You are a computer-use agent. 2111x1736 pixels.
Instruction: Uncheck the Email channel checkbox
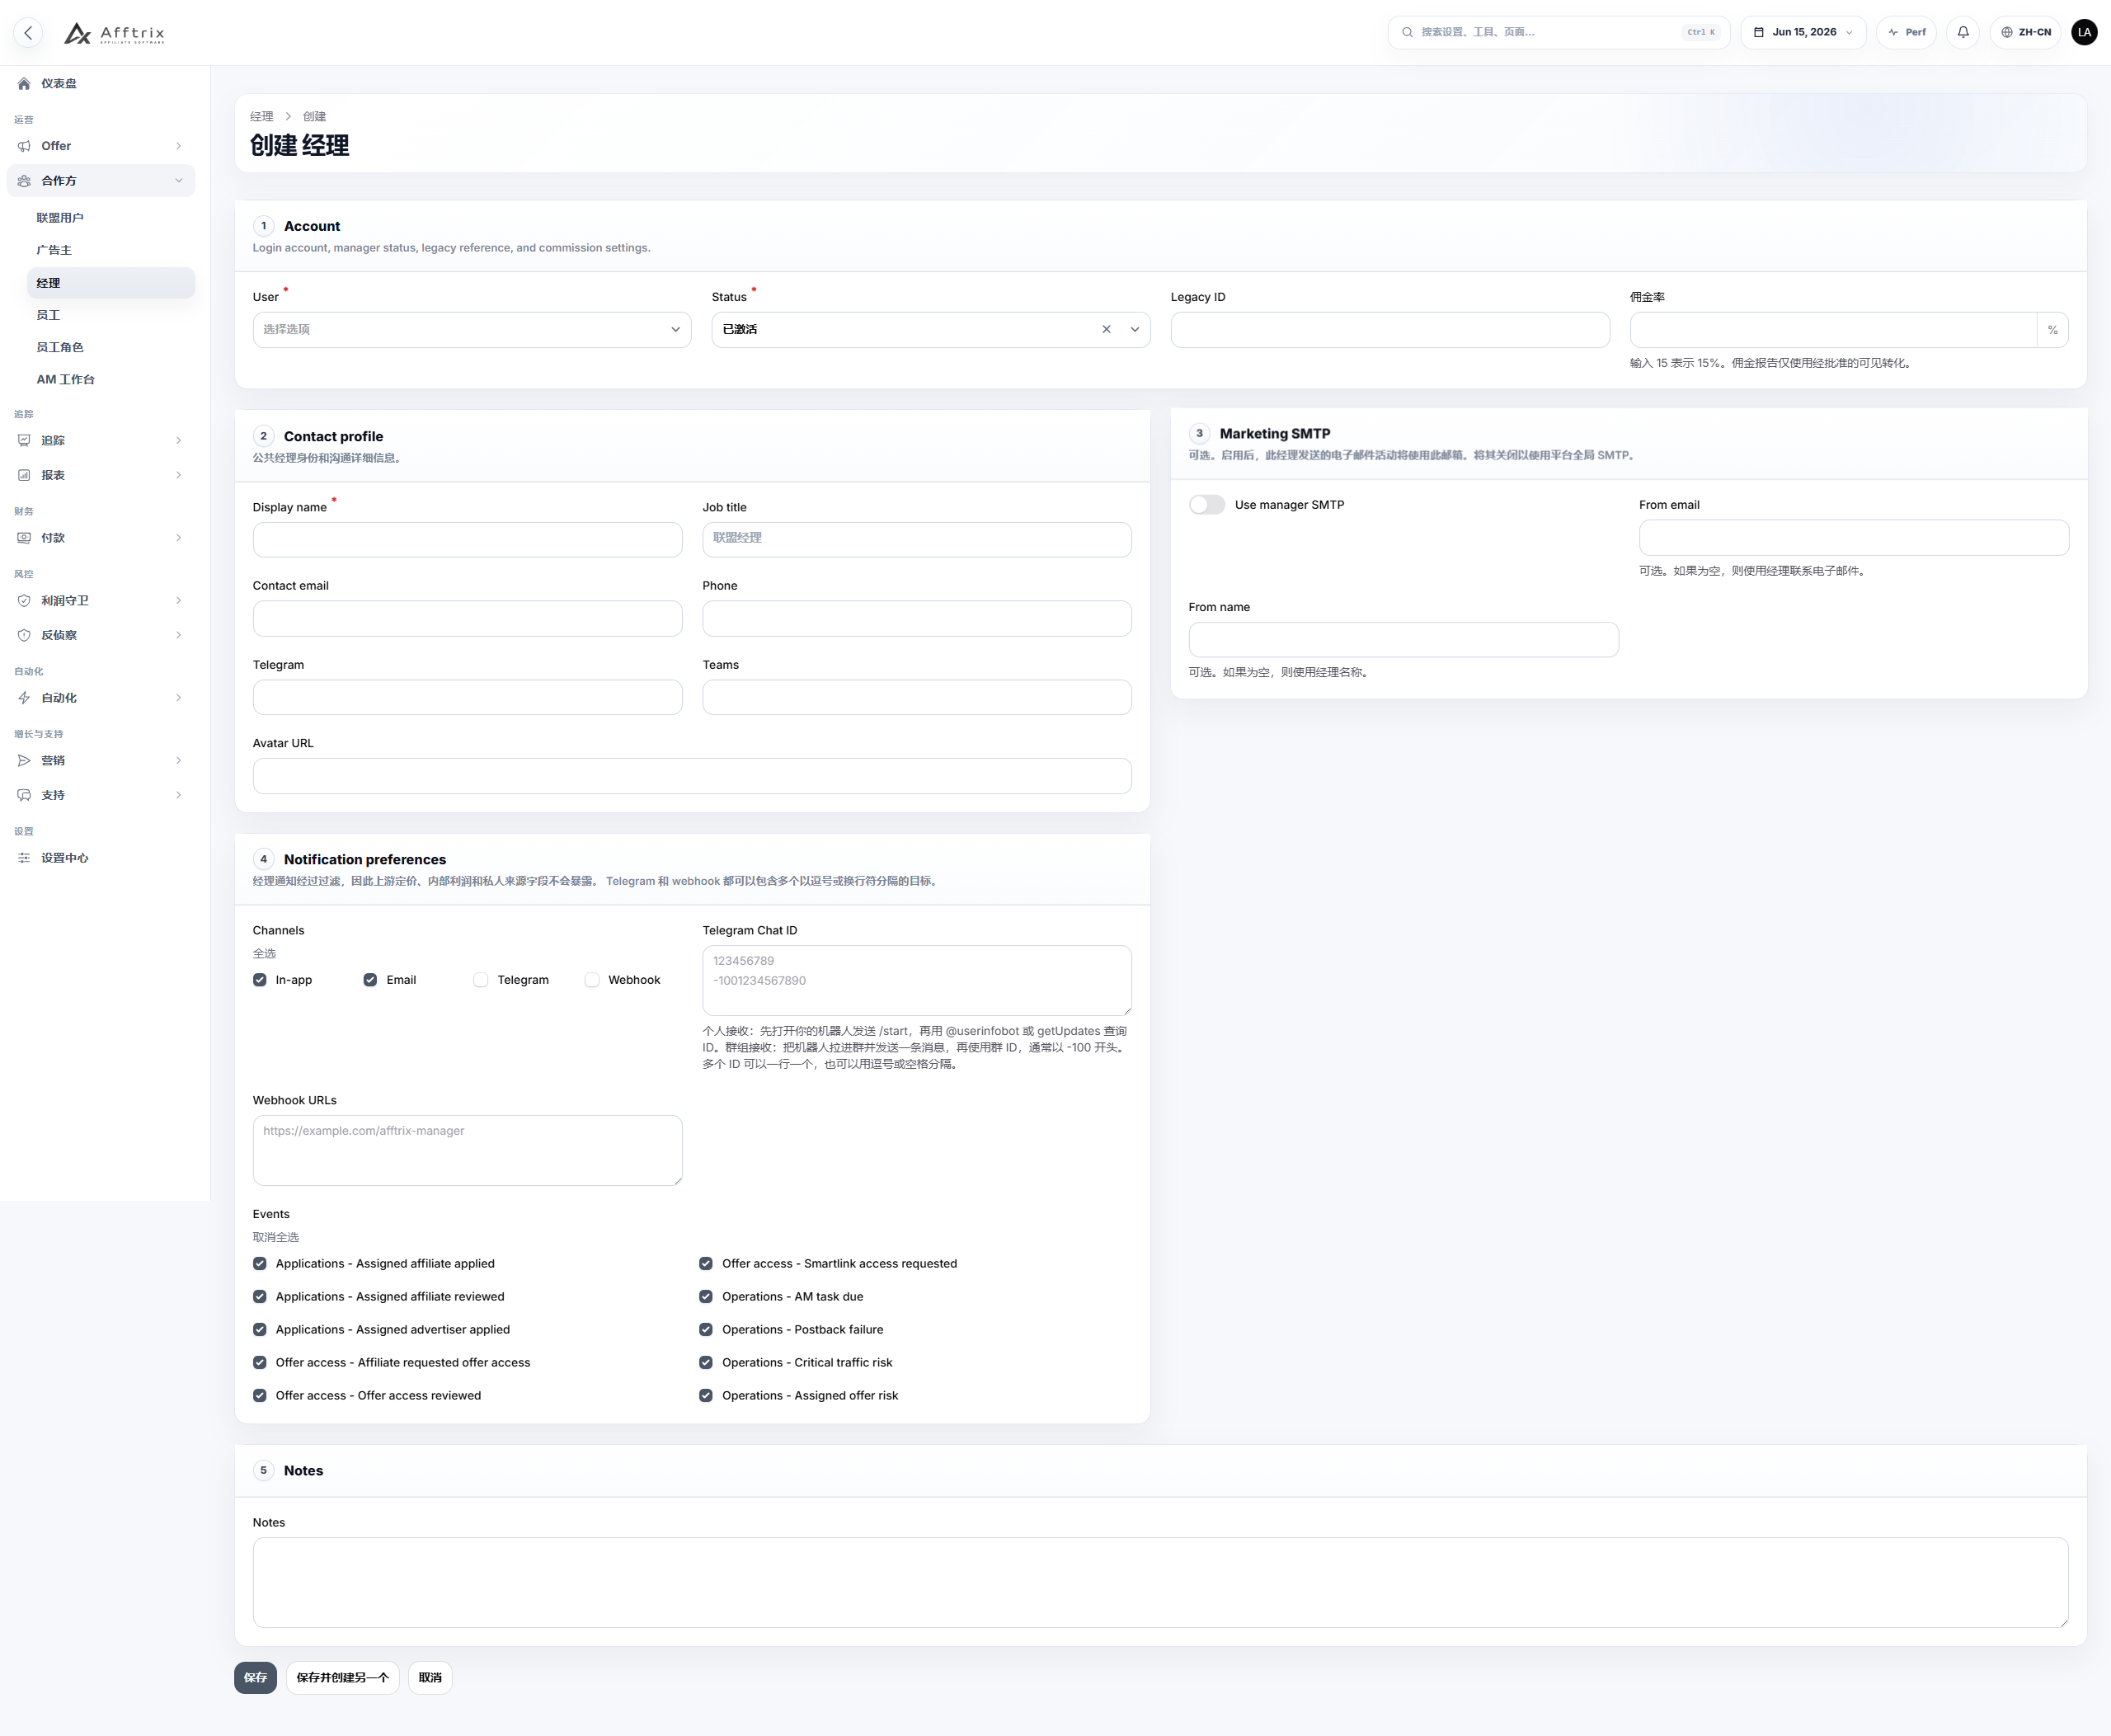pos(370,980)
